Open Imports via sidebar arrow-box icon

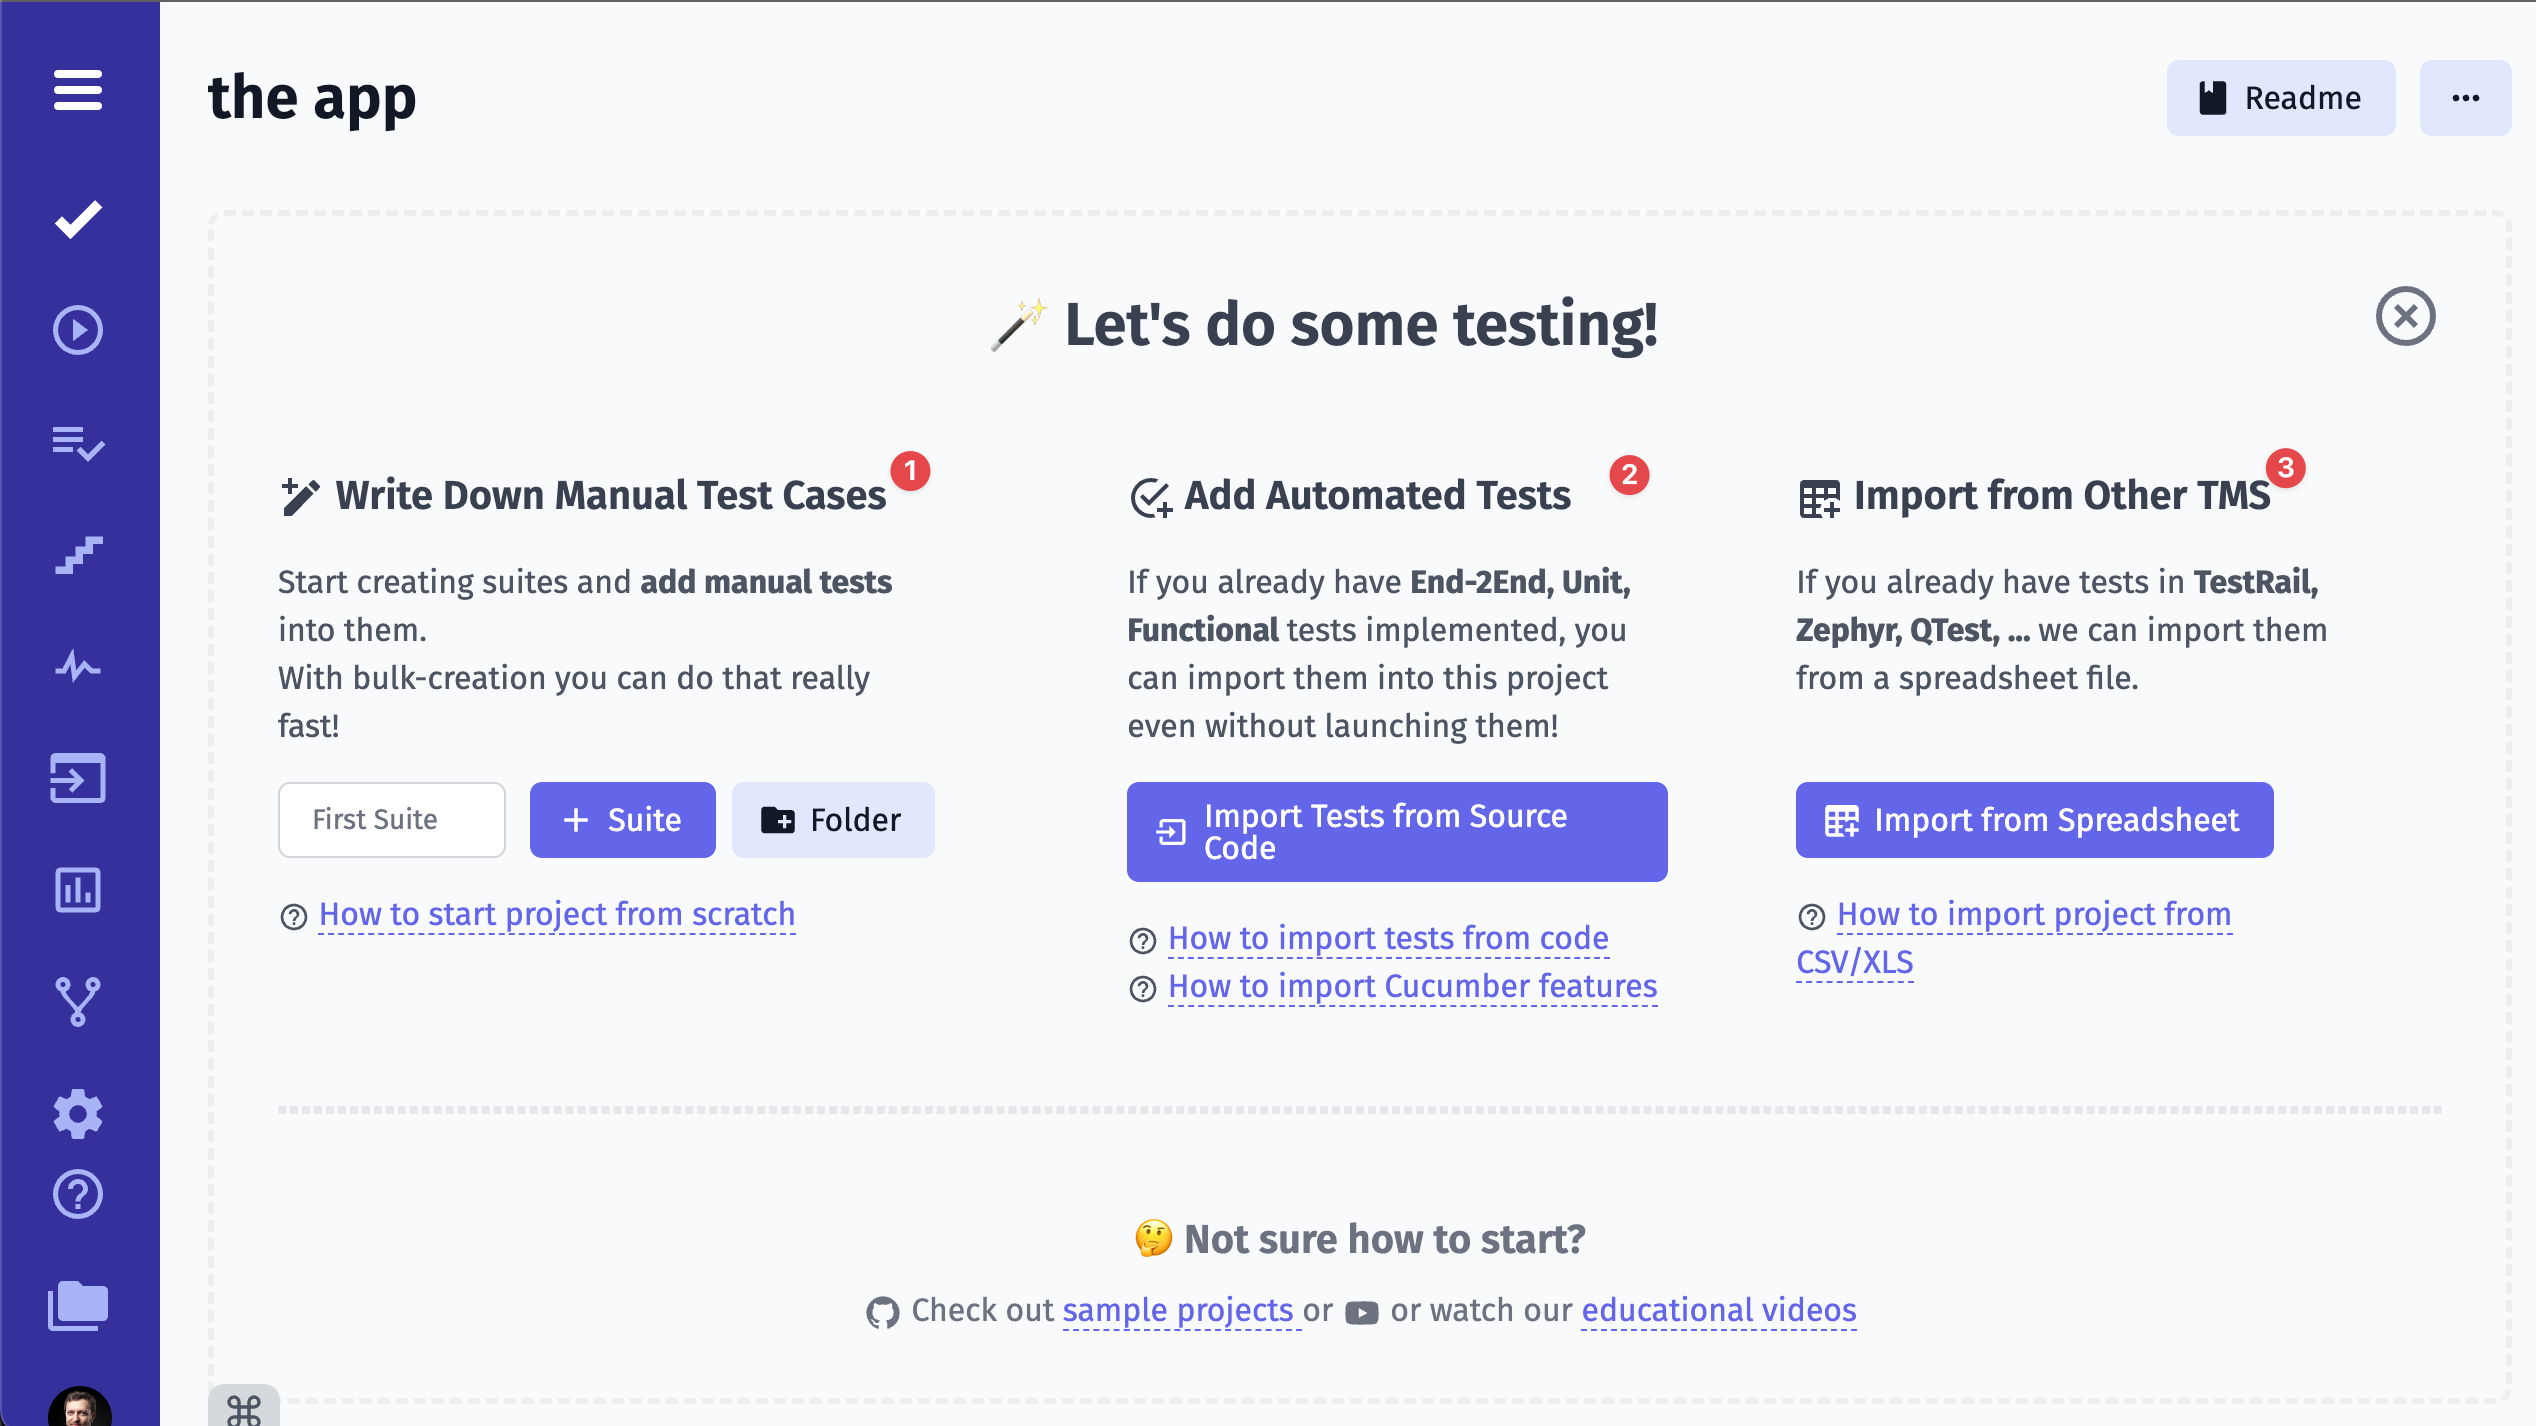click(x=78, y=778)
